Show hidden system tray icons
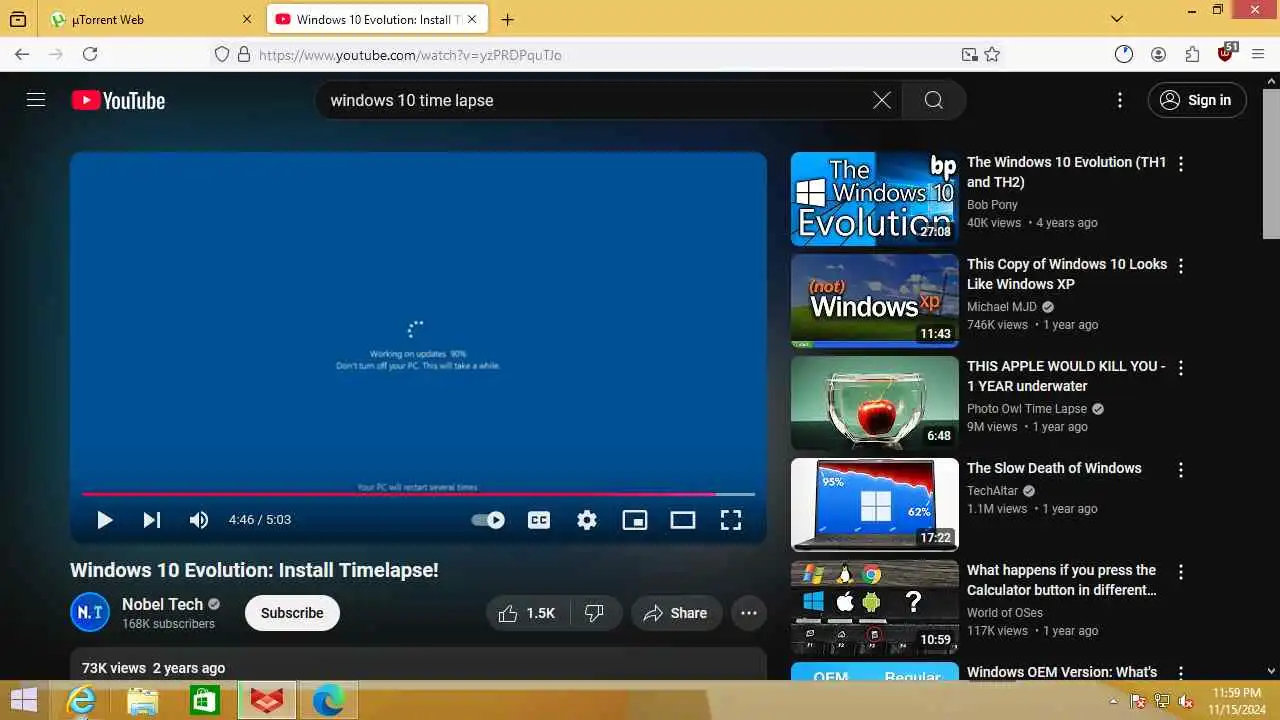Image resolution: width=1280 pixels, height=720 pixels. tap(1113, 701)
